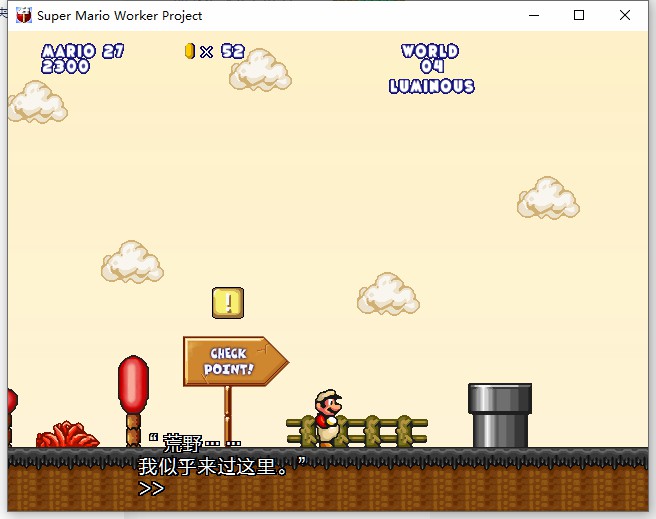
Task: Click the coin count 52
Action: 233,51
